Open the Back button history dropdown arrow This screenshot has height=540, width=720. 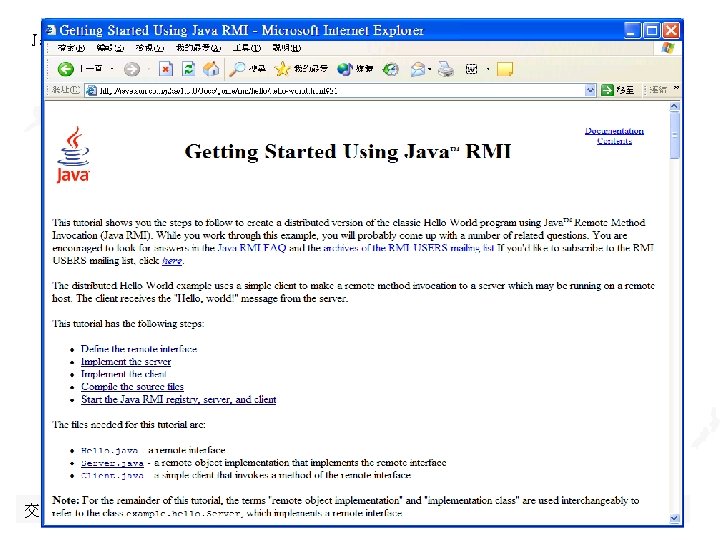click(x=112, y=69)
